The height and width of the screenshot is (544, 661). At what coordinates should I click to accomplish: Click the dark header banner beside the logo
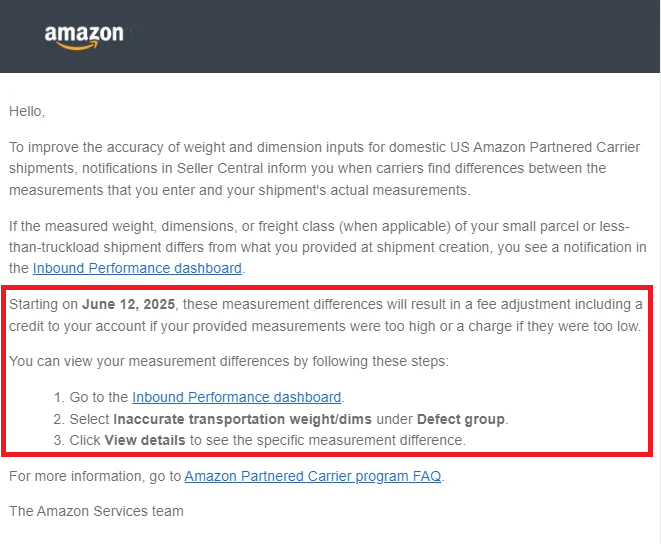(400, 36)
